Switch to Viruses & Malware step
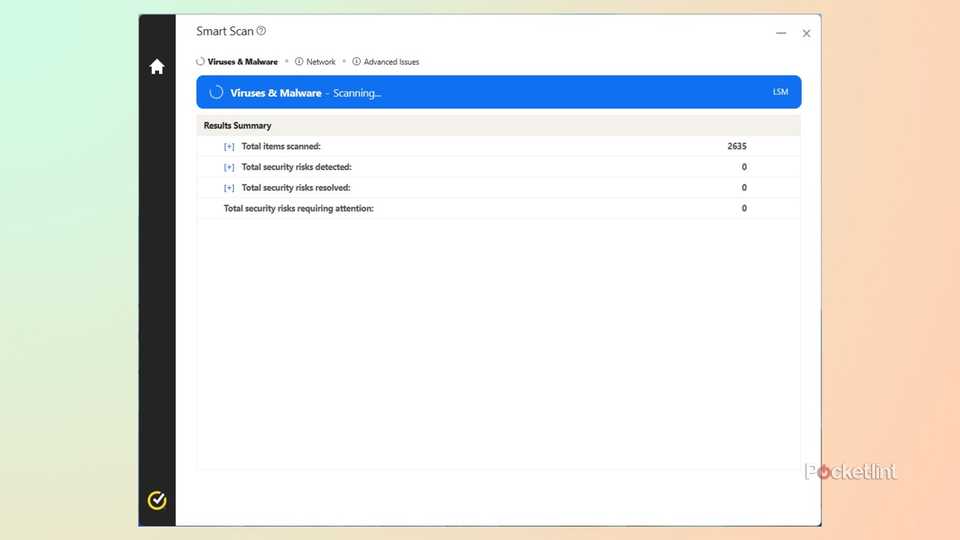Viewport: 960px width, 540px height. pyautogui.click(x=242, y=62)
